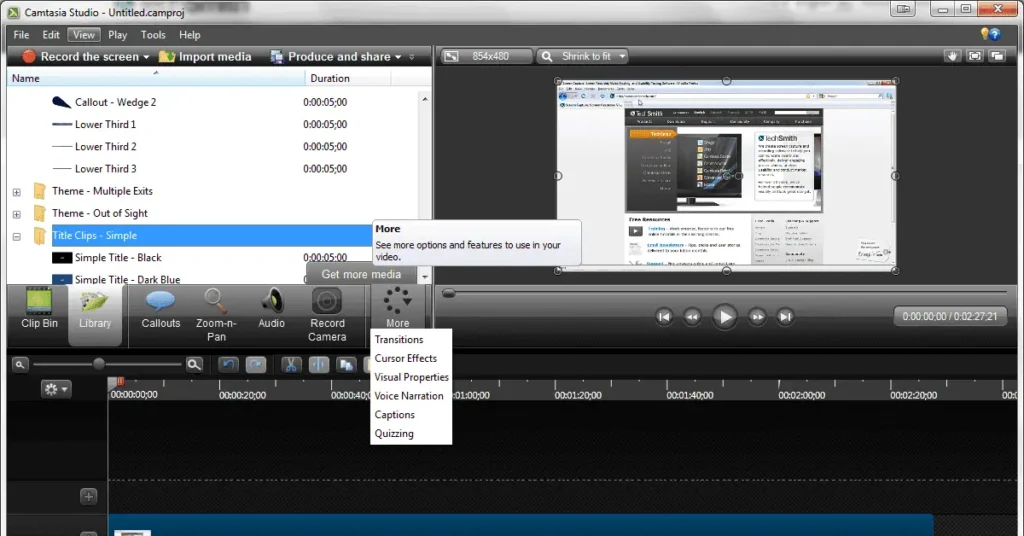Click Record the screen button
The height and width of the screenshot is (536, 1024).
pos(80,57)
